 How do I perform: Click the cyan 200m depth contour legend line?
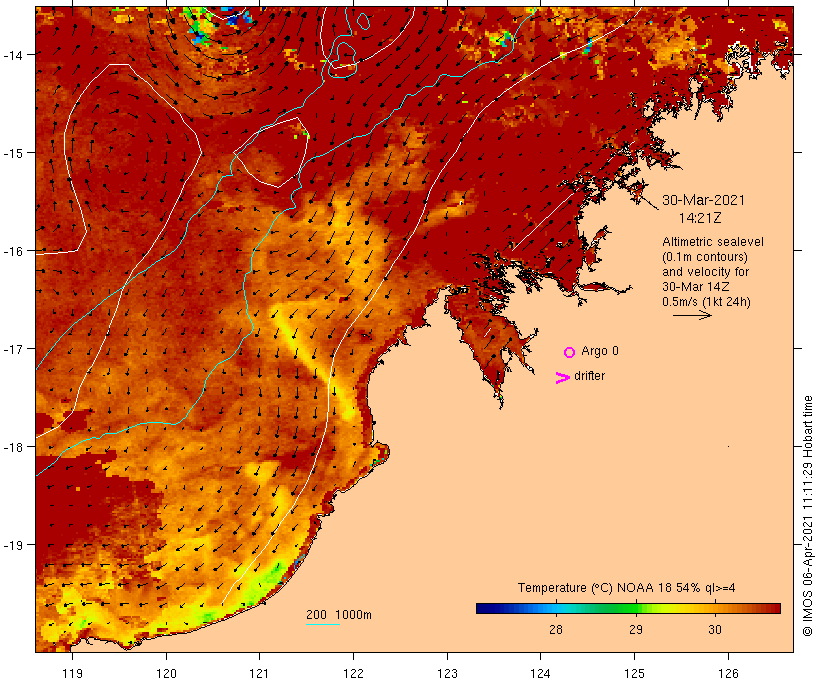323,624
